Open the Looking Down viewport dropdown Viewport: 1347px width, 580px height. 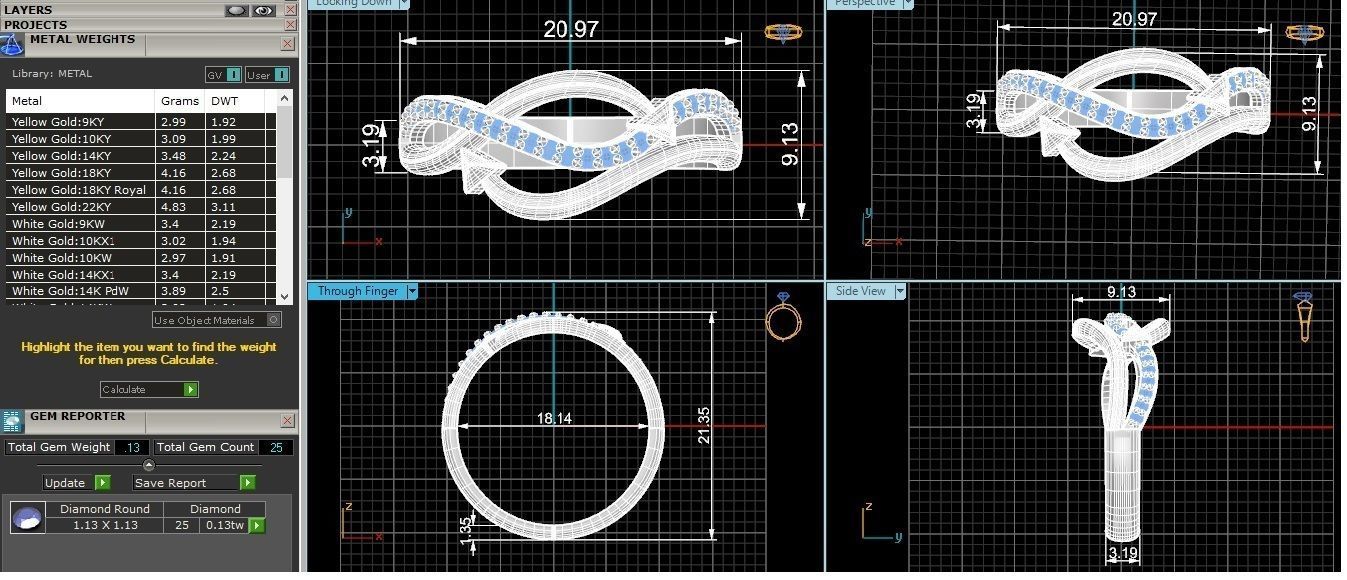click(404, 3)
